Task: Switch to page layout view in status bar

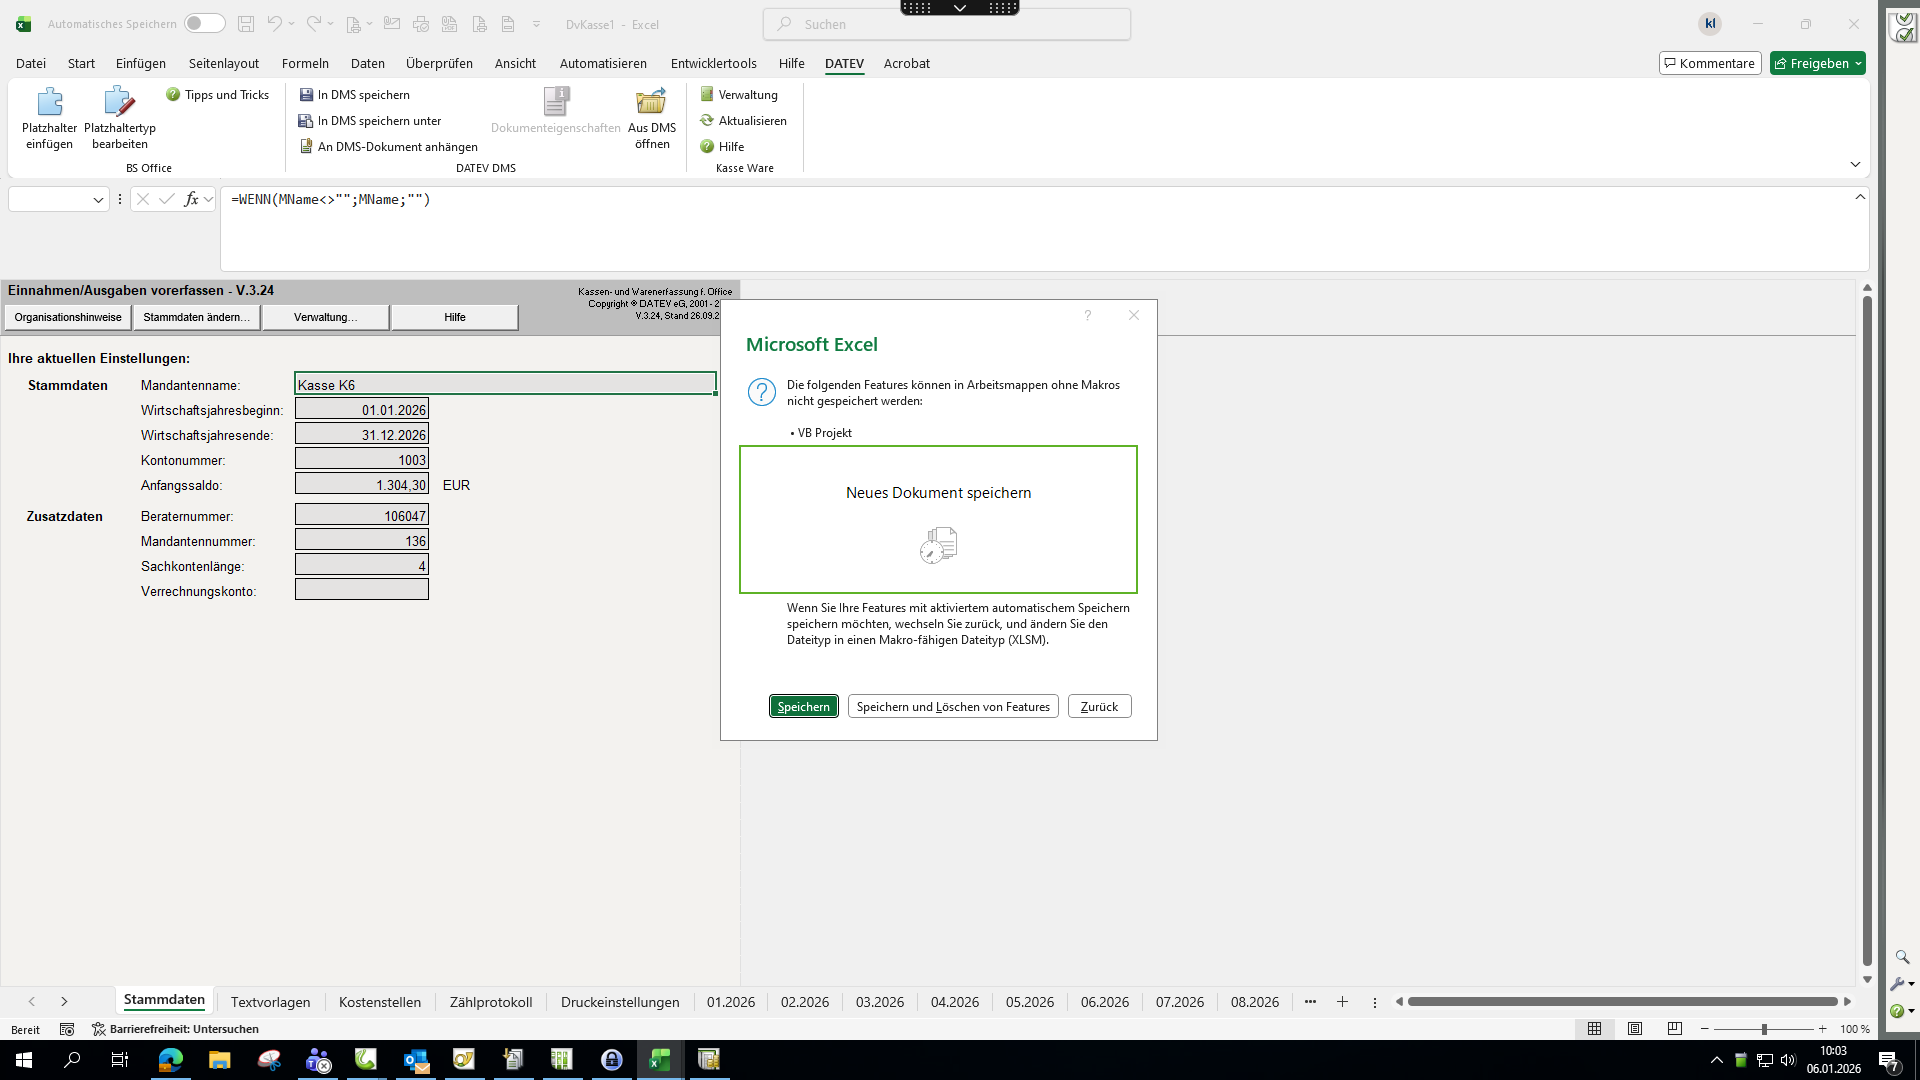Action: click(1635, 1029)
